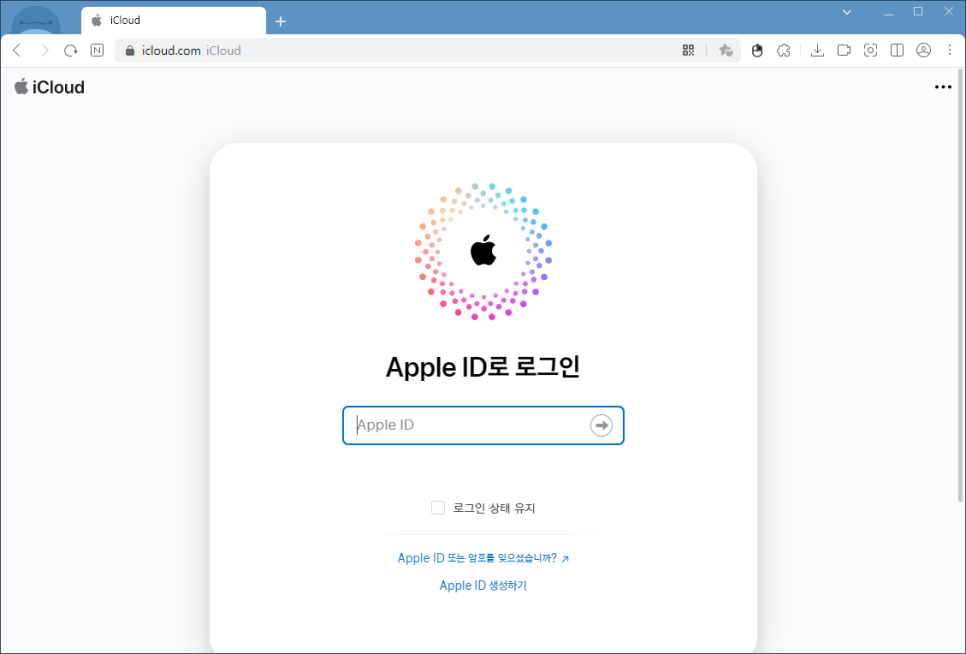Click the iCloud logo in page header

pos(49,87)
